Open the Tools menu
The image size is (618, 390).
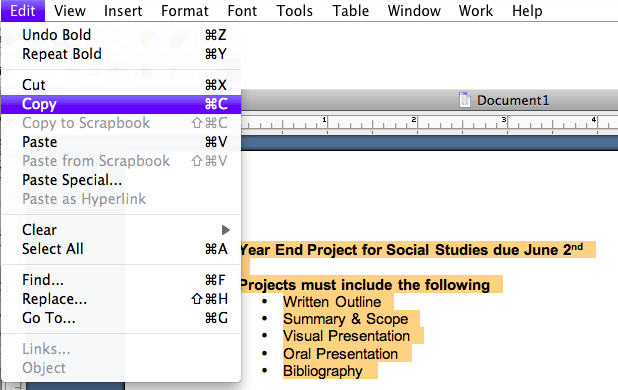pos(294,11)
